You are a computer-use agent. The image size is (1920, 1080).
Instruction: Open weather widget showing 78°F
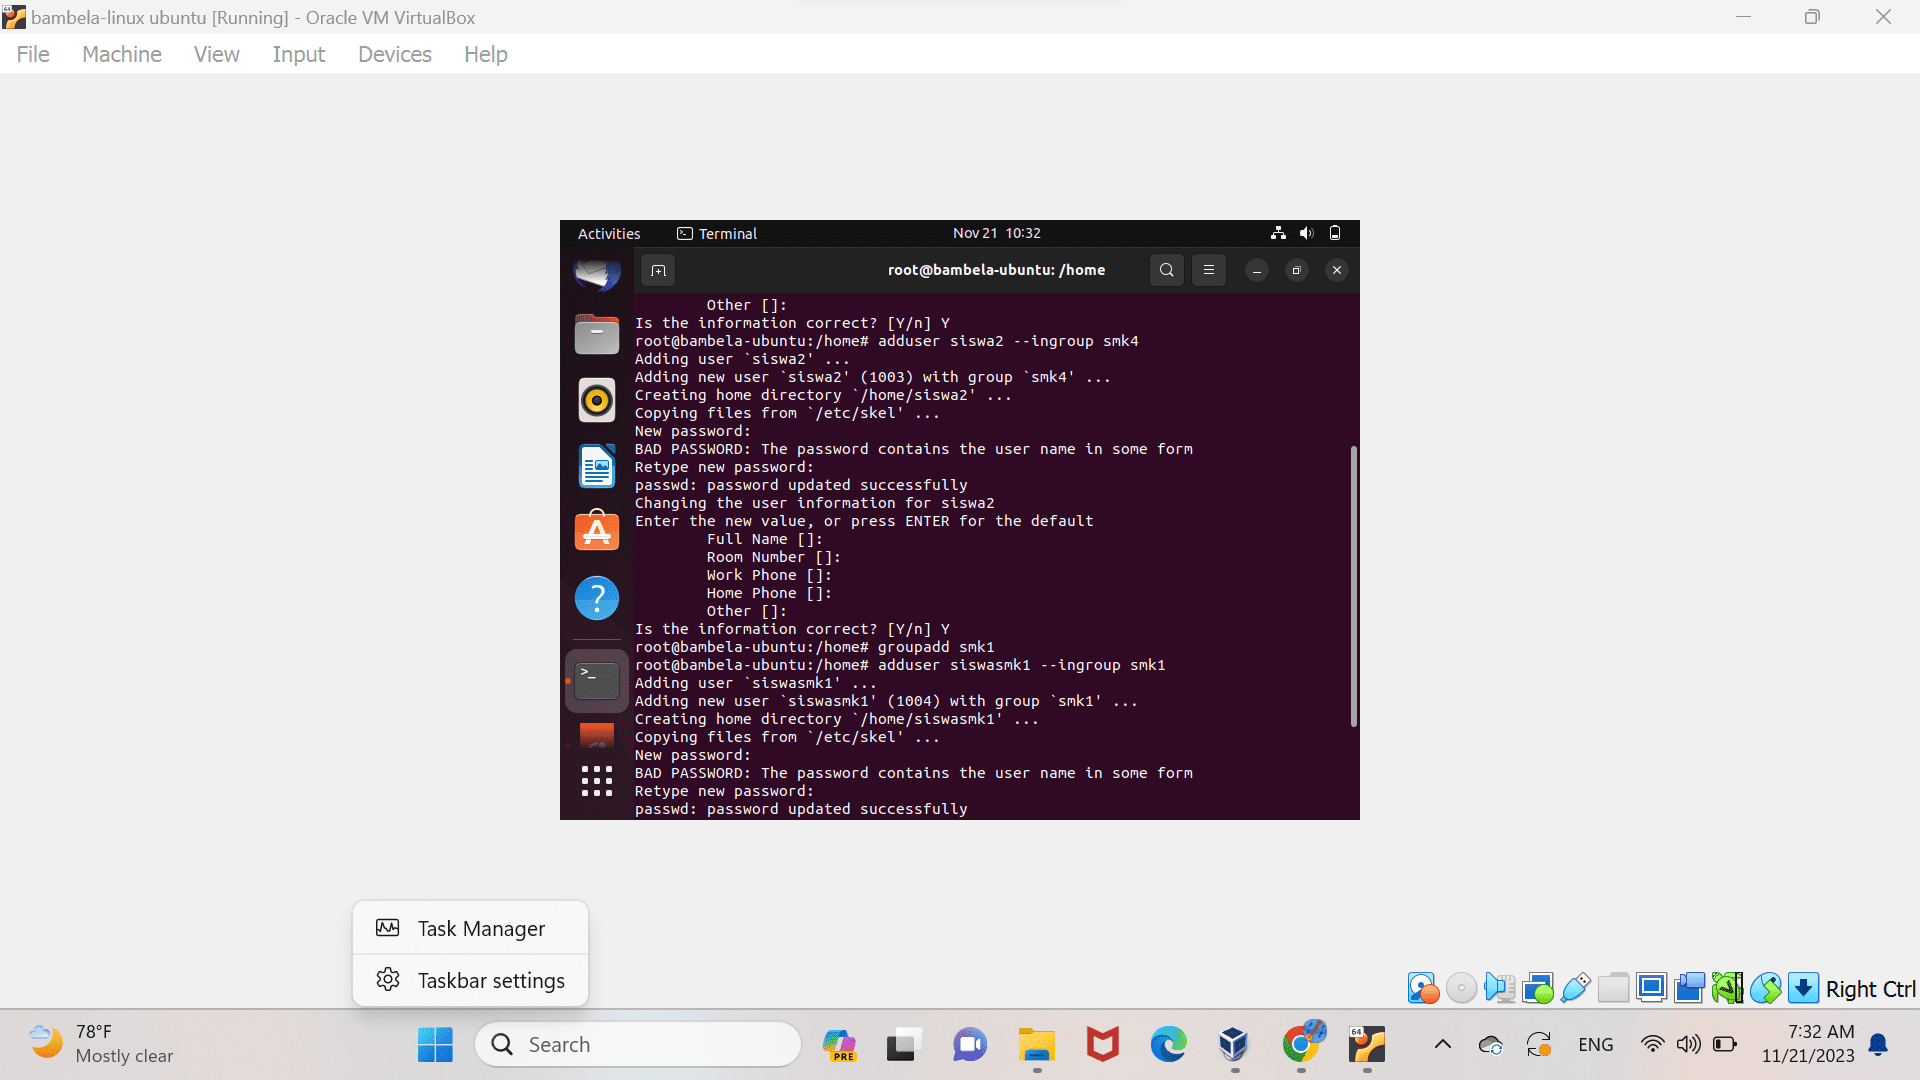pyautogui.click(x=101, y=1044)
